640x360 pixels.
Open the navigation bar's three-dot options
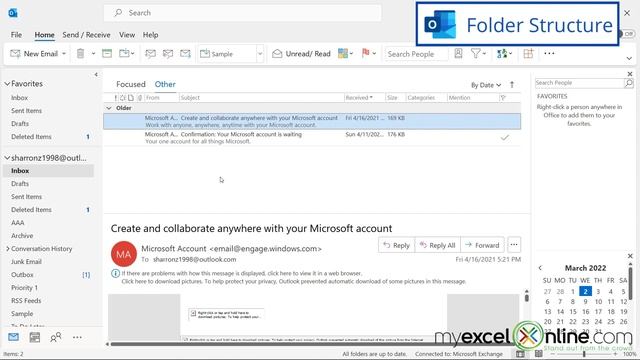click(x=77, y=337)
